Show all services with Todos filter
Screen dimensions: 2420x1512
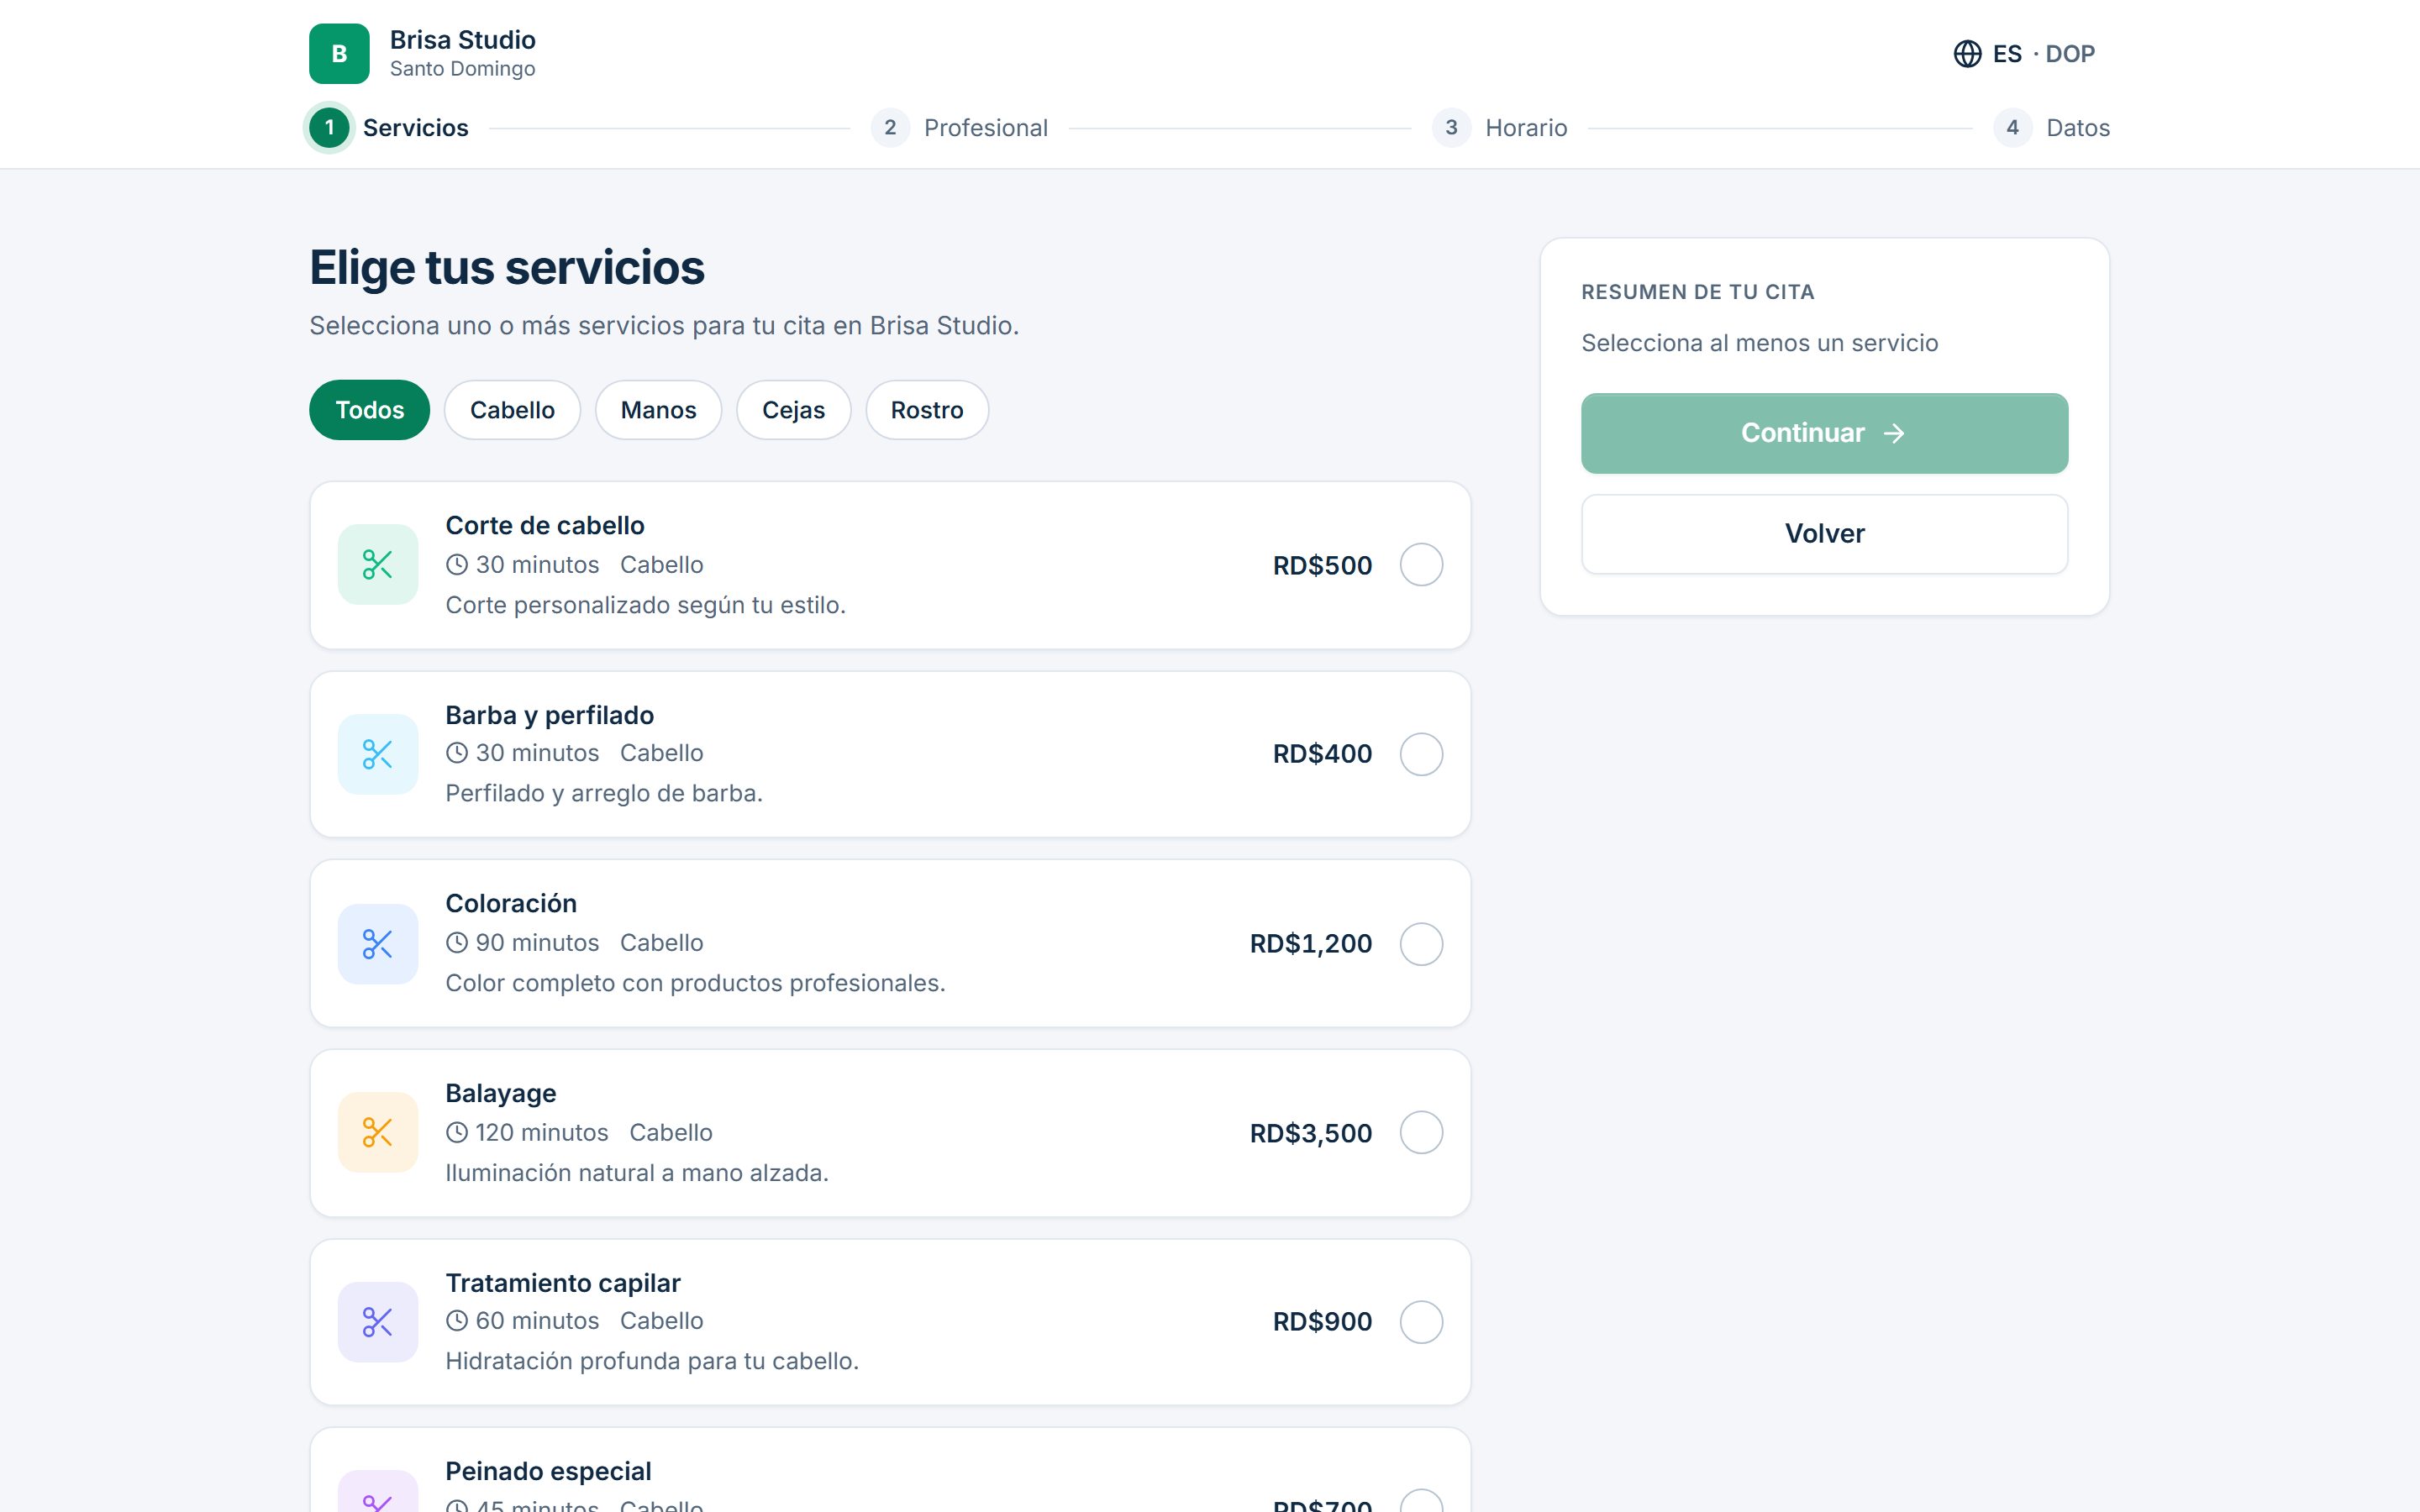(369, 410)
